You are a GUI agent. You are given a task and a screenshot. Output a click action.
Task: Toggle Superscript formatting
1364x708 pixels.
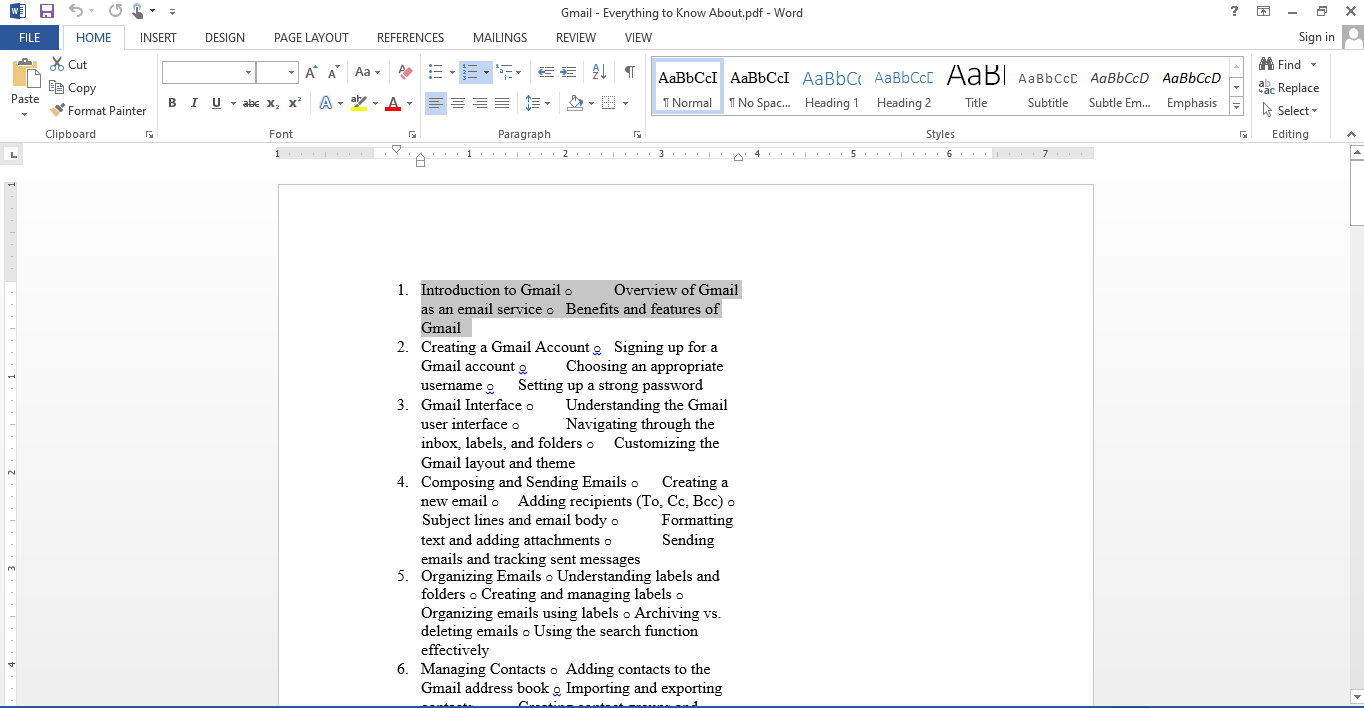point(295,103)
